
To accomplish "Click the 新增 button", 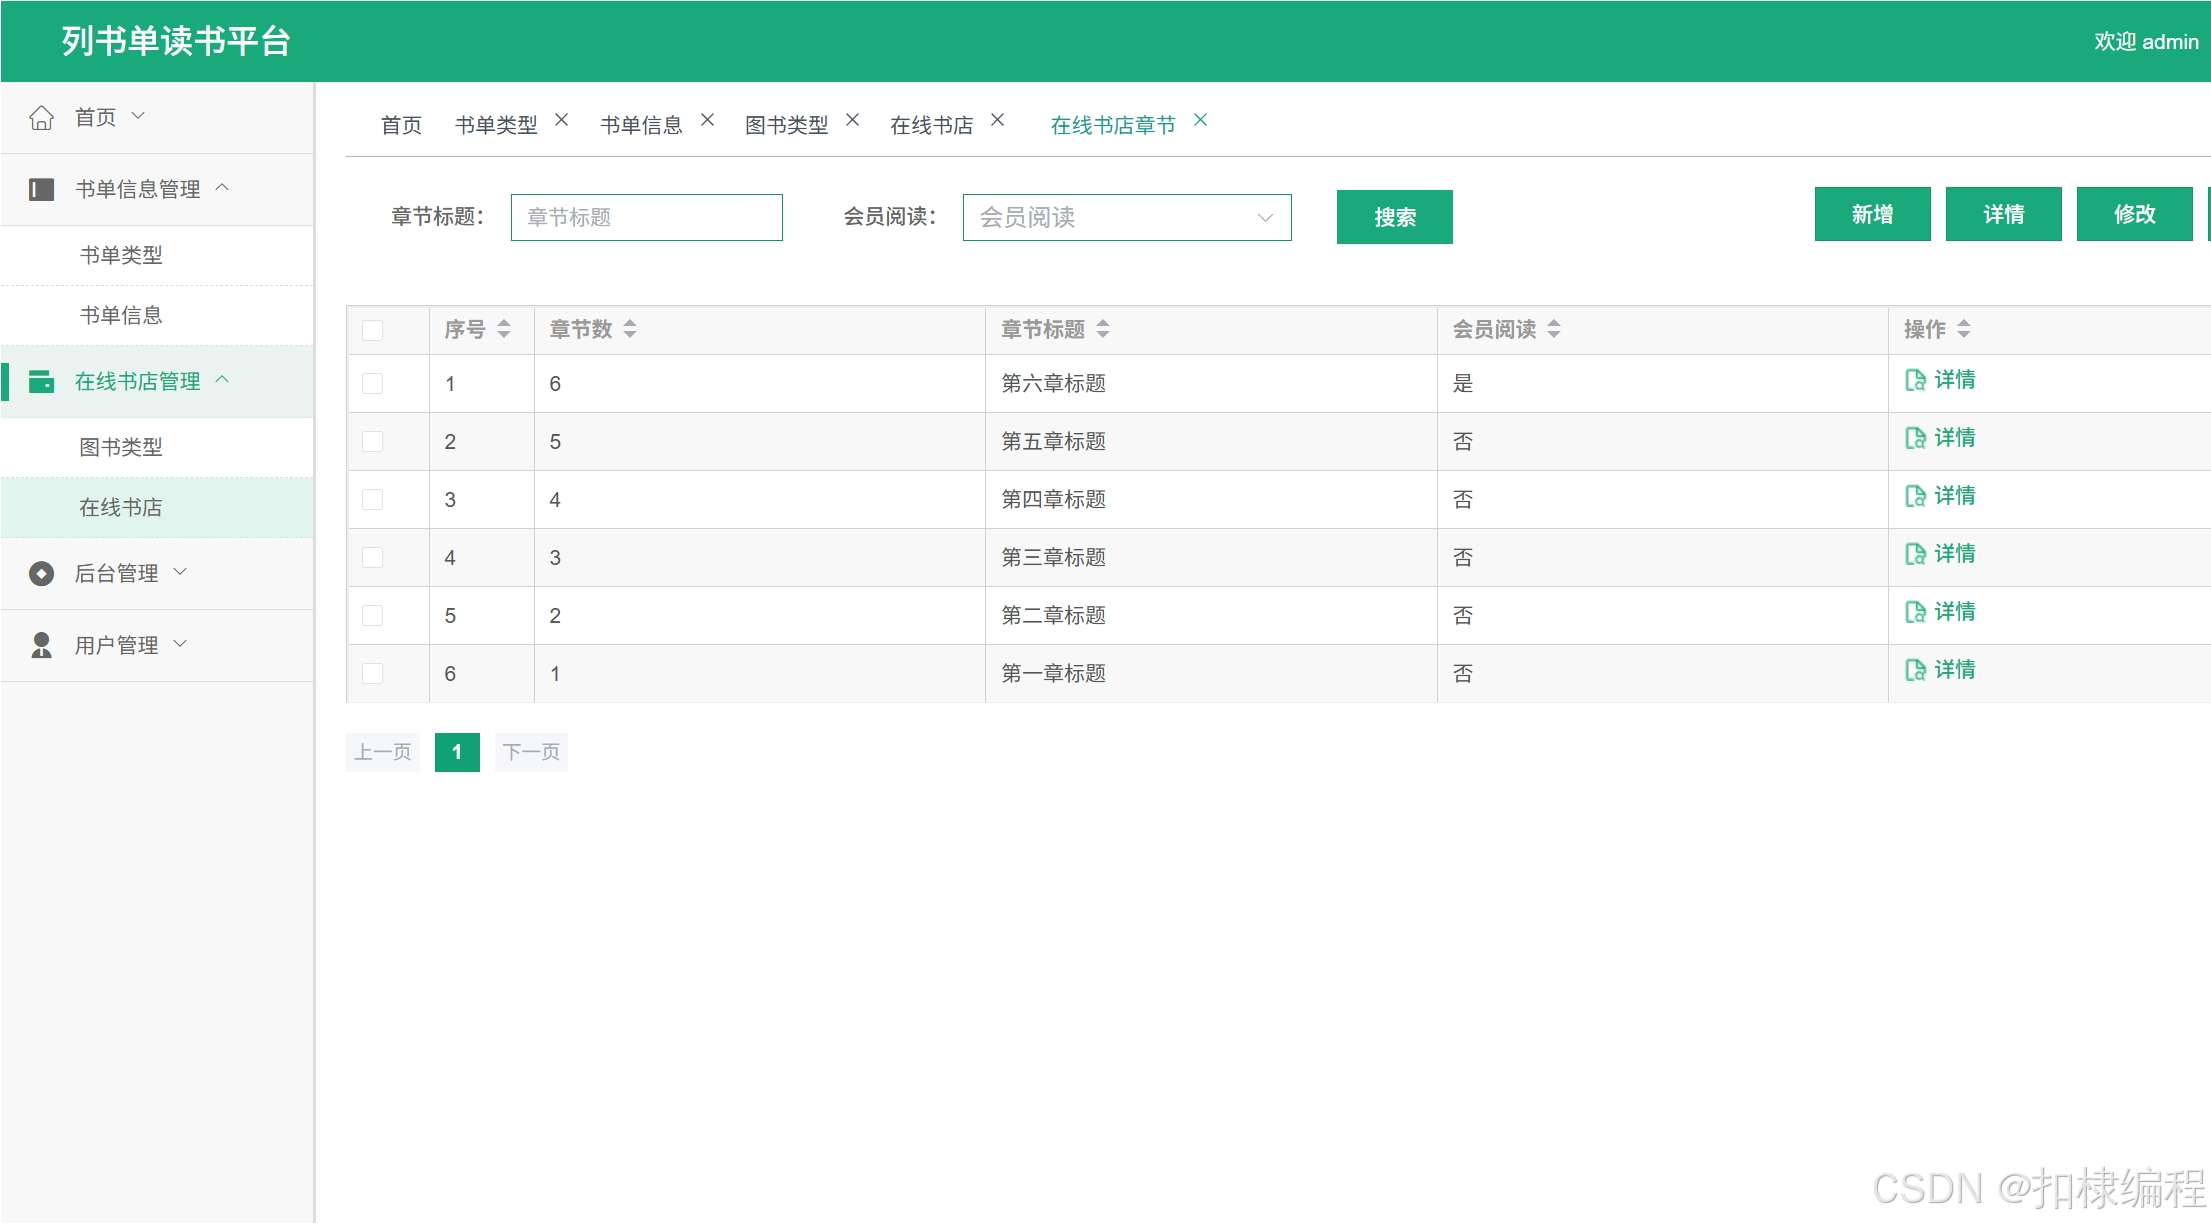I will coord(1871,214).
